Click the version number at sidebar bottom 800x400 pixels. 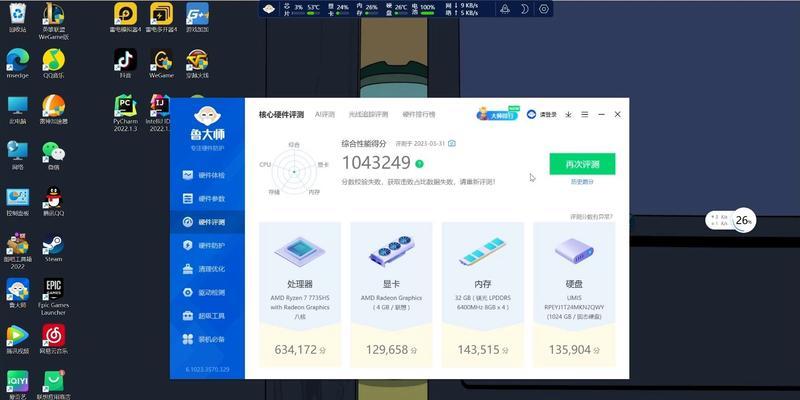(207, 369)
